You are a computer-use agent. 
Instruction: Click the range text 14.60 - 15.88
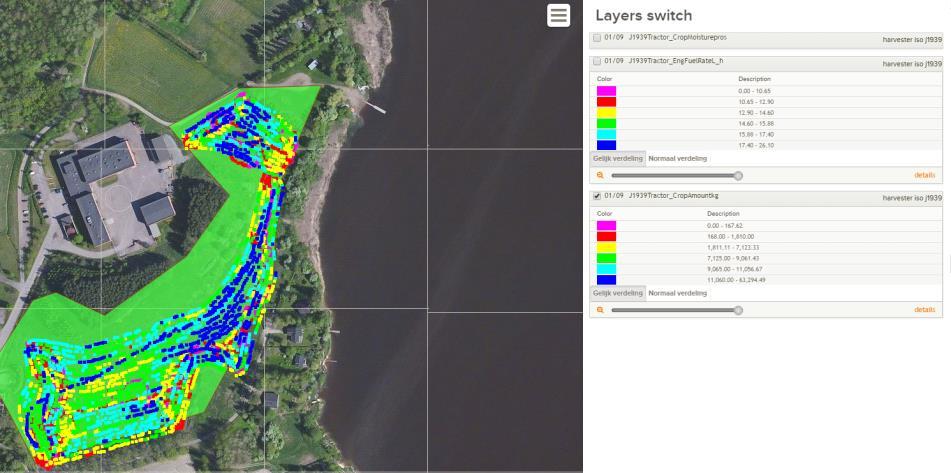pos(756,124)
